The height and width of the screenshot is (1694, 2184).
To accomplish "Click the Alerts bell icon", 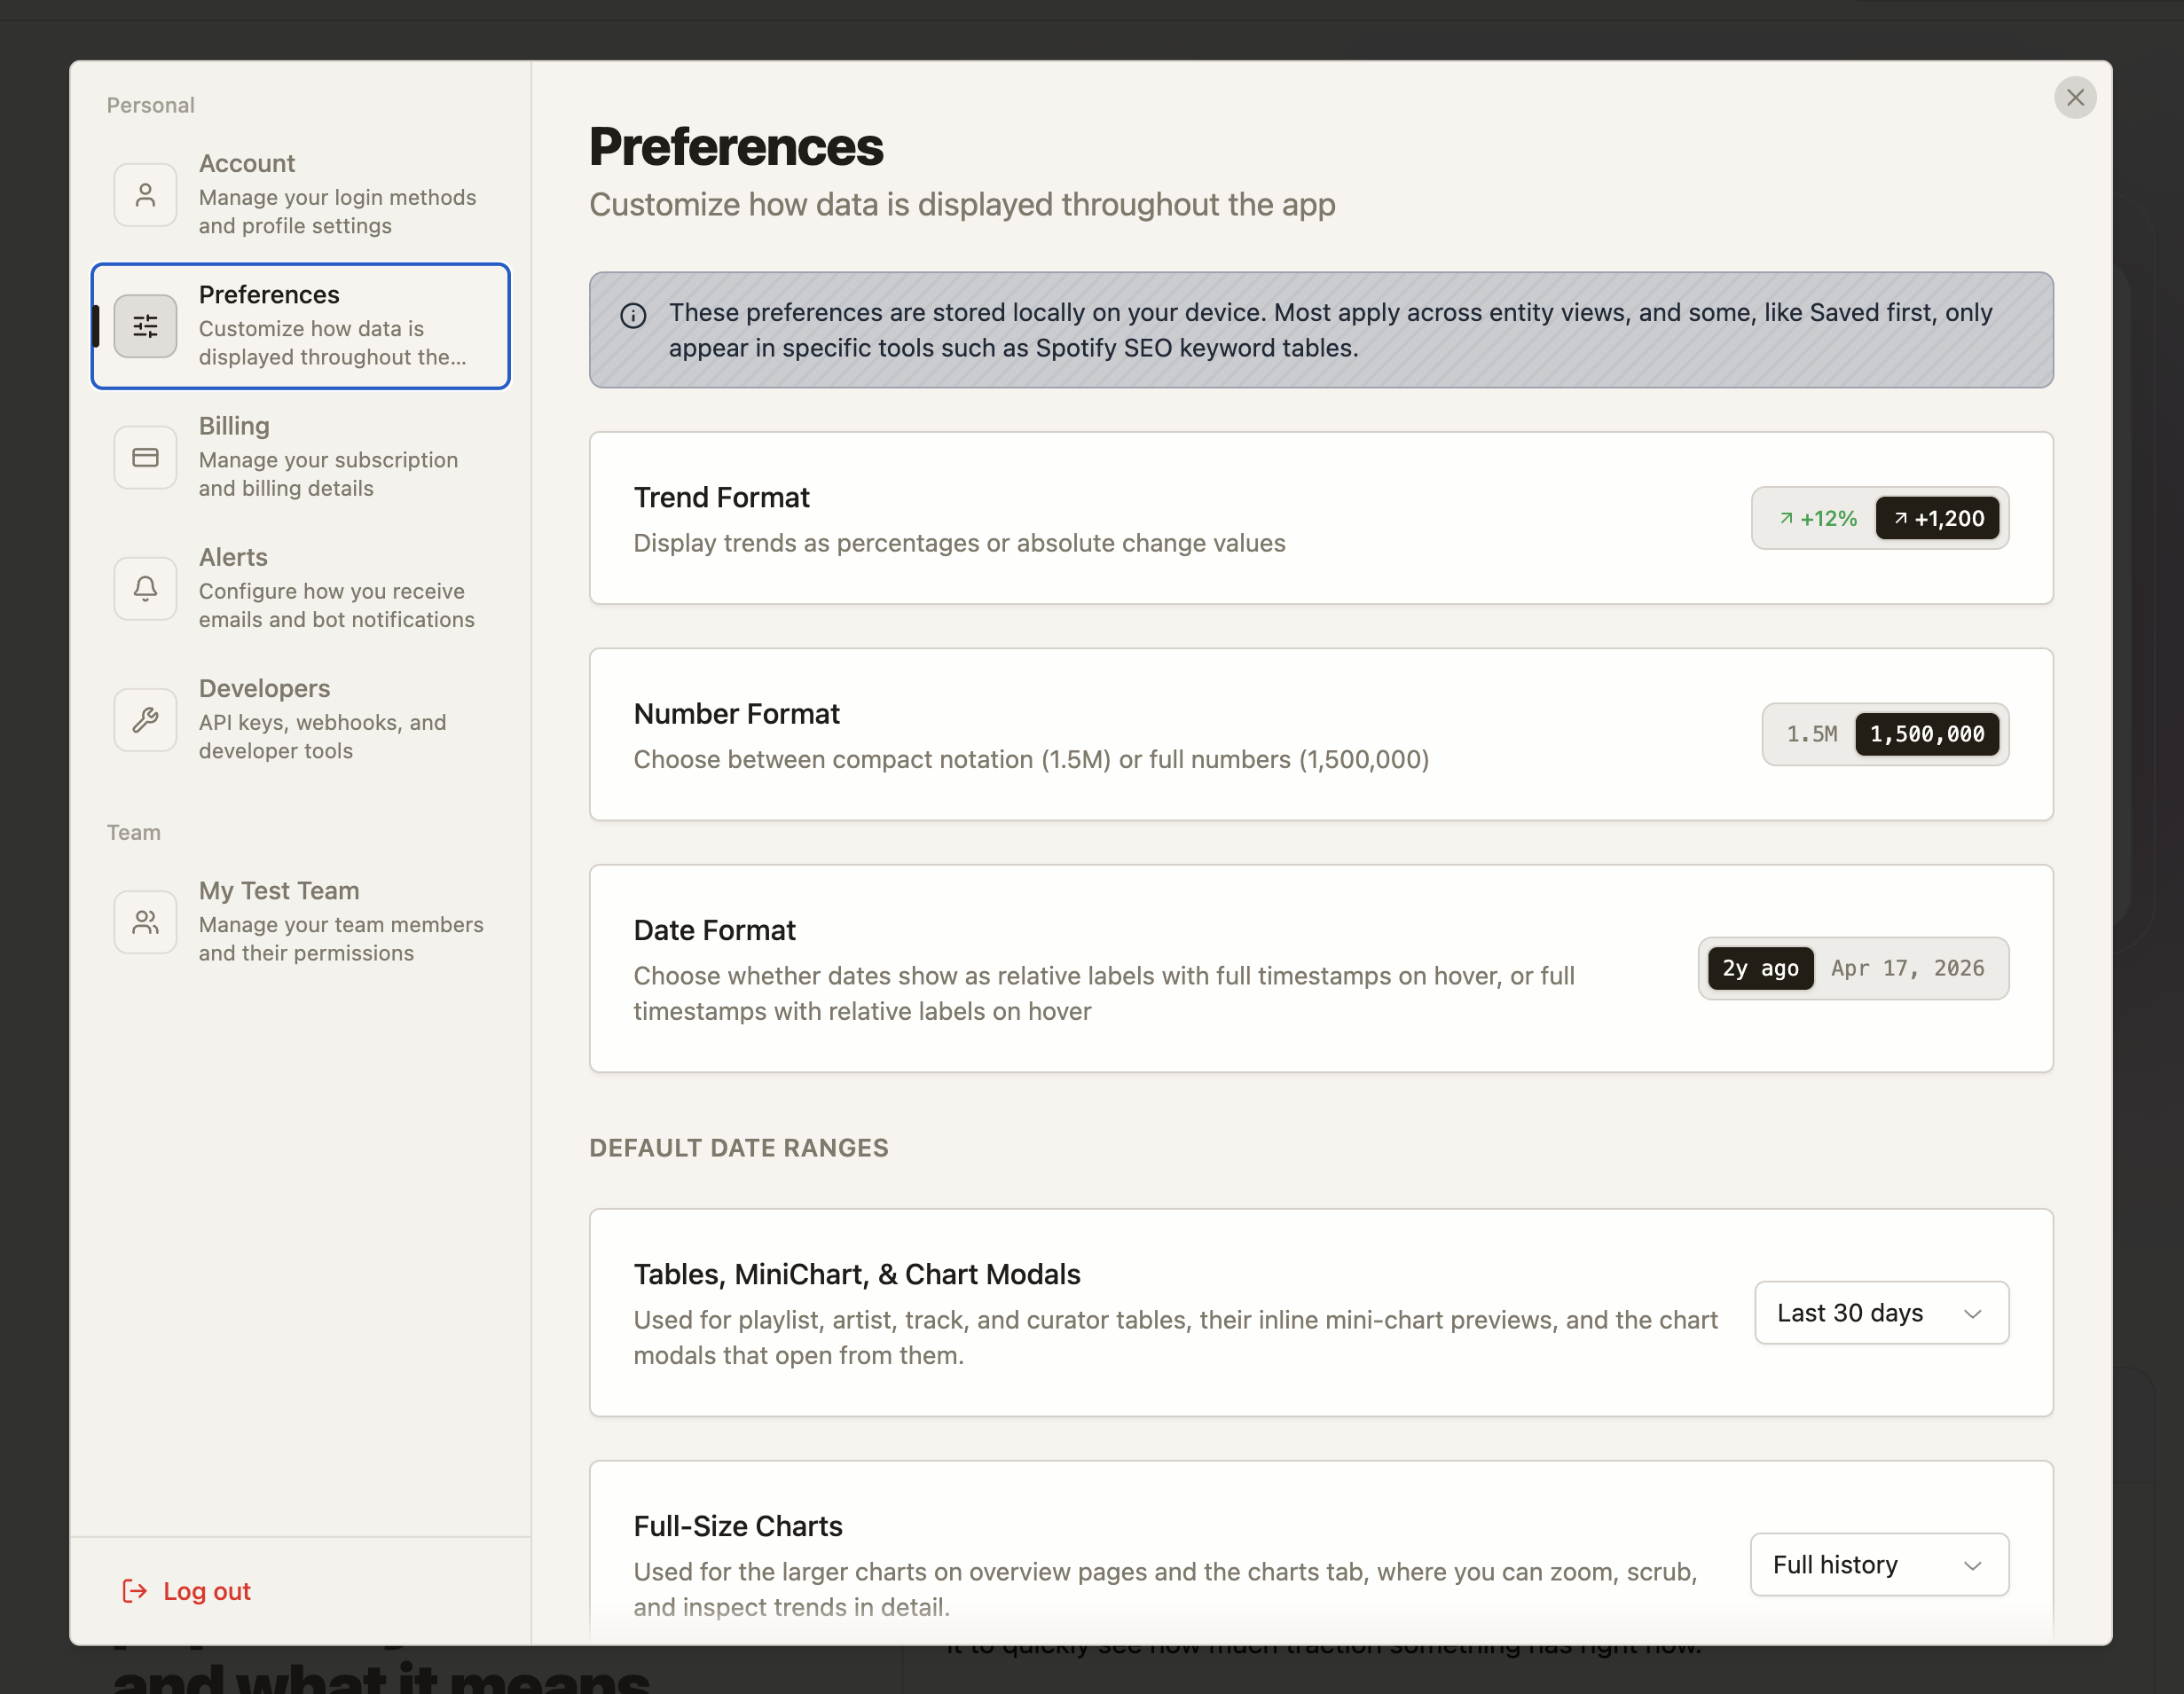I will 145,588.
